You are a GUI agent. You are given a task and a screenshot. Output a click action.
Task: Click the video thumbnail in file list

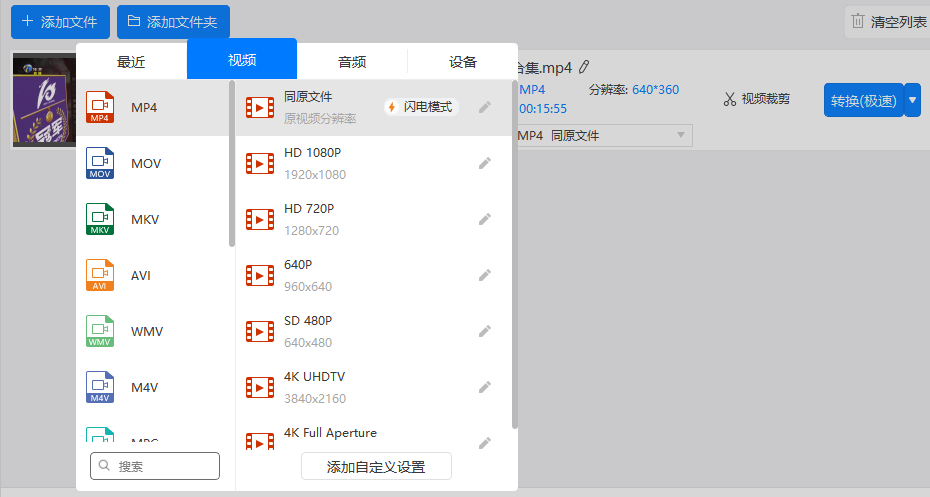[44, 100]
